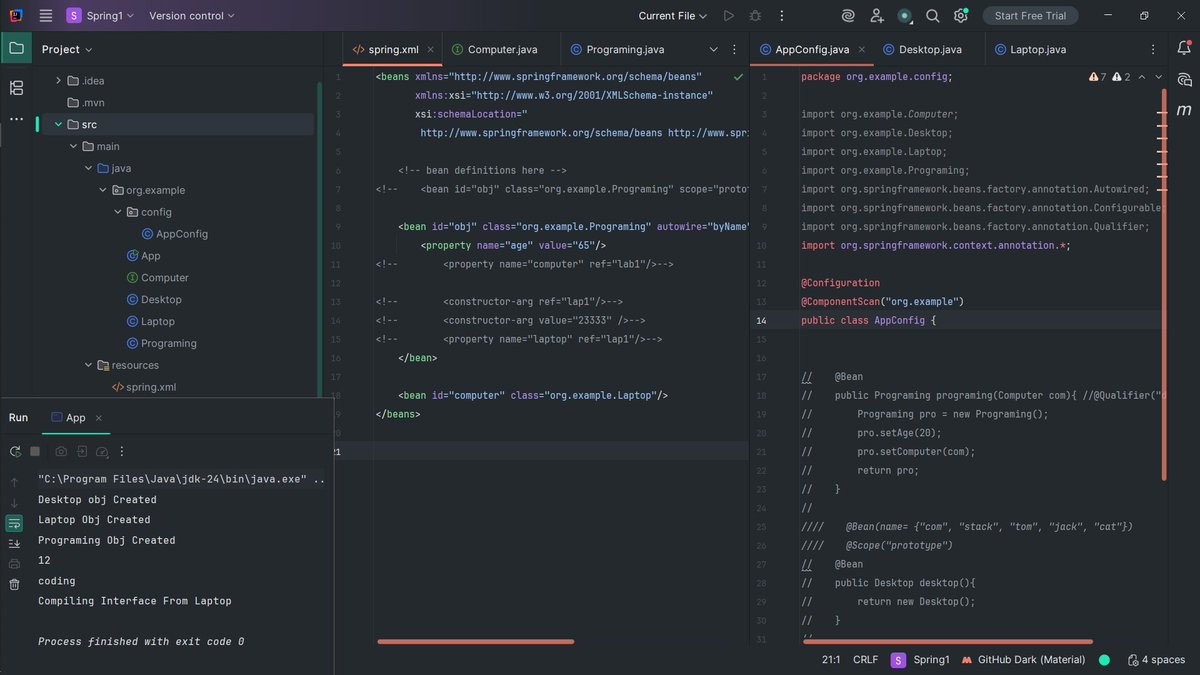1200x675 pixels.
Task: Open Current File run configuration dropdown
Action: point(673,16)
